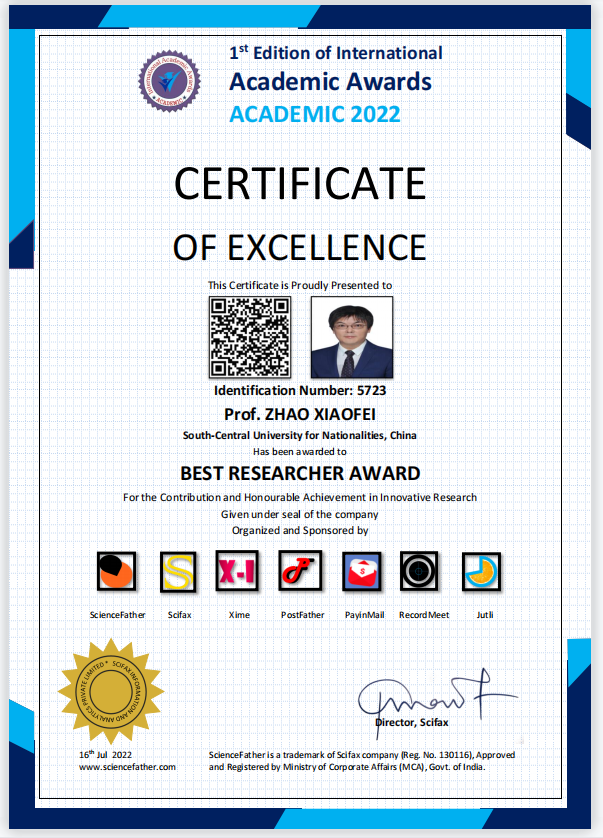Screen dimensions: 603x838
Task: Select the recipient portrait photo
Action: (x=351, y=337)
